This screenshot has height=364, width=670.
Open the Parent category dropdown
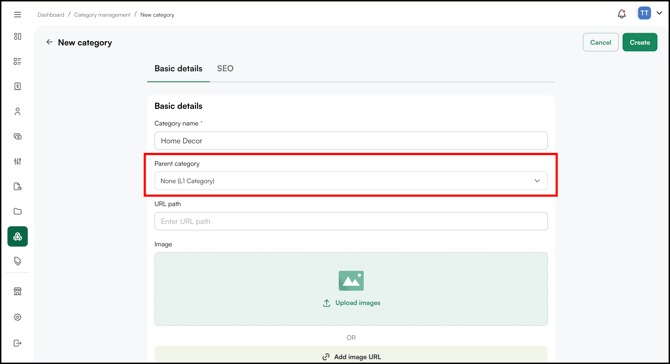[x=351, y=181]
